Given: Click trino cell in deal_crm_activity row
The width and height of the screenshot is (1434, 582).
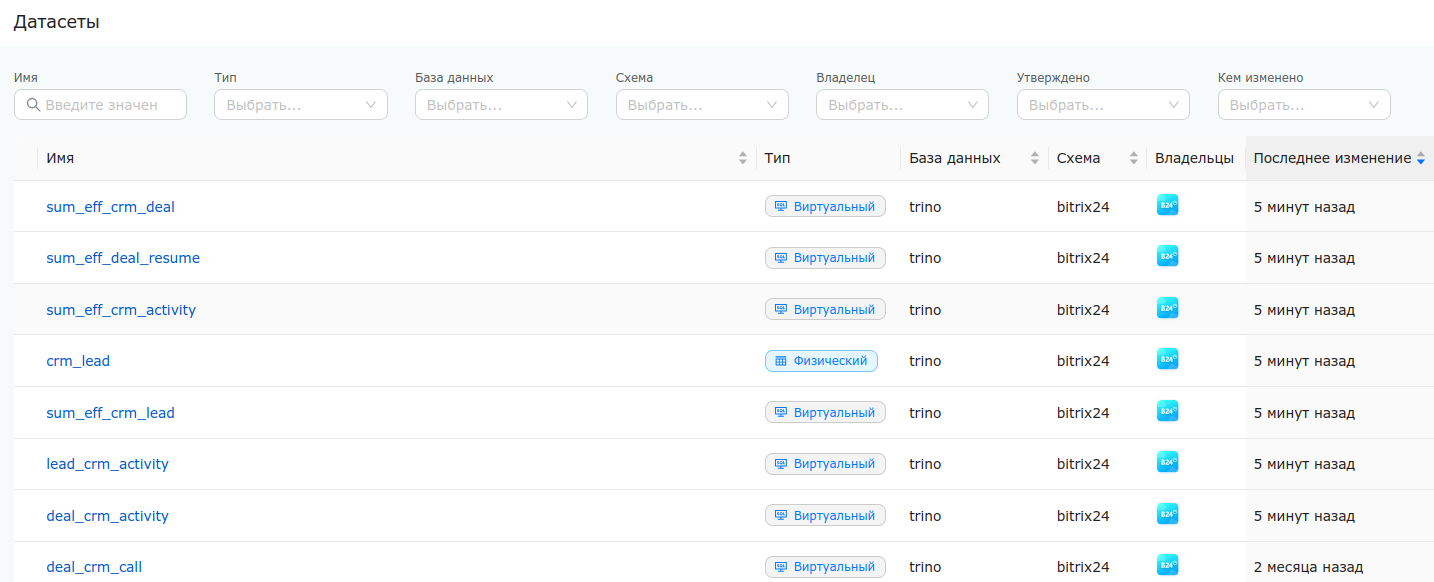Looking at the screenshot, I should pyautogui.click(x=925, y=516).
